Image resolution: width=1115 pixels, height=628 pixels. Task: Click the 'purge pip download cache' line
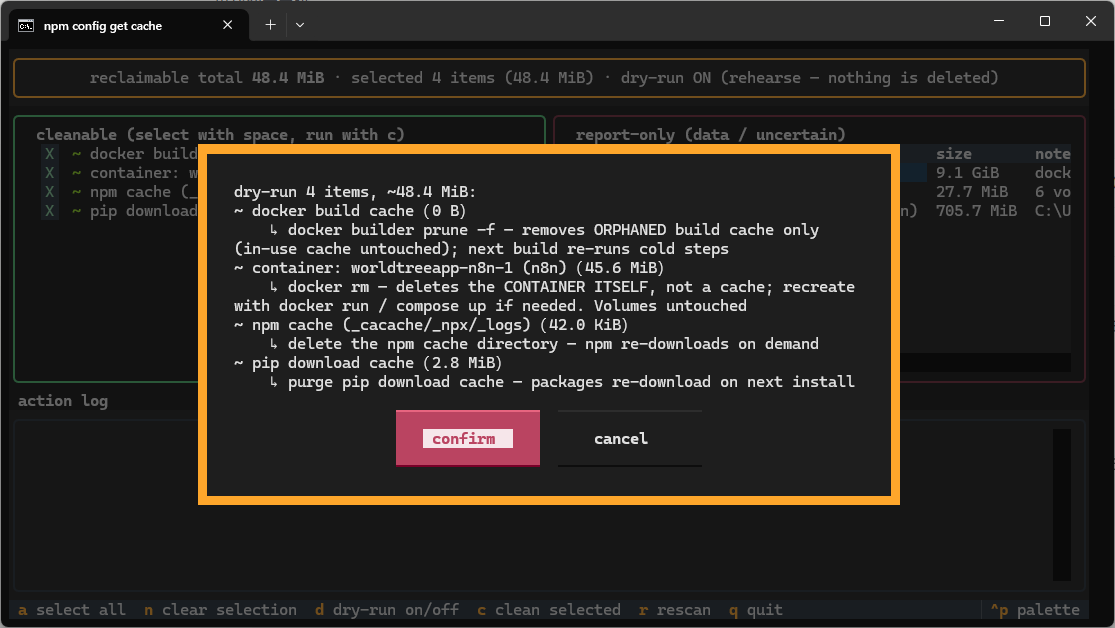(x=562, y=382)
